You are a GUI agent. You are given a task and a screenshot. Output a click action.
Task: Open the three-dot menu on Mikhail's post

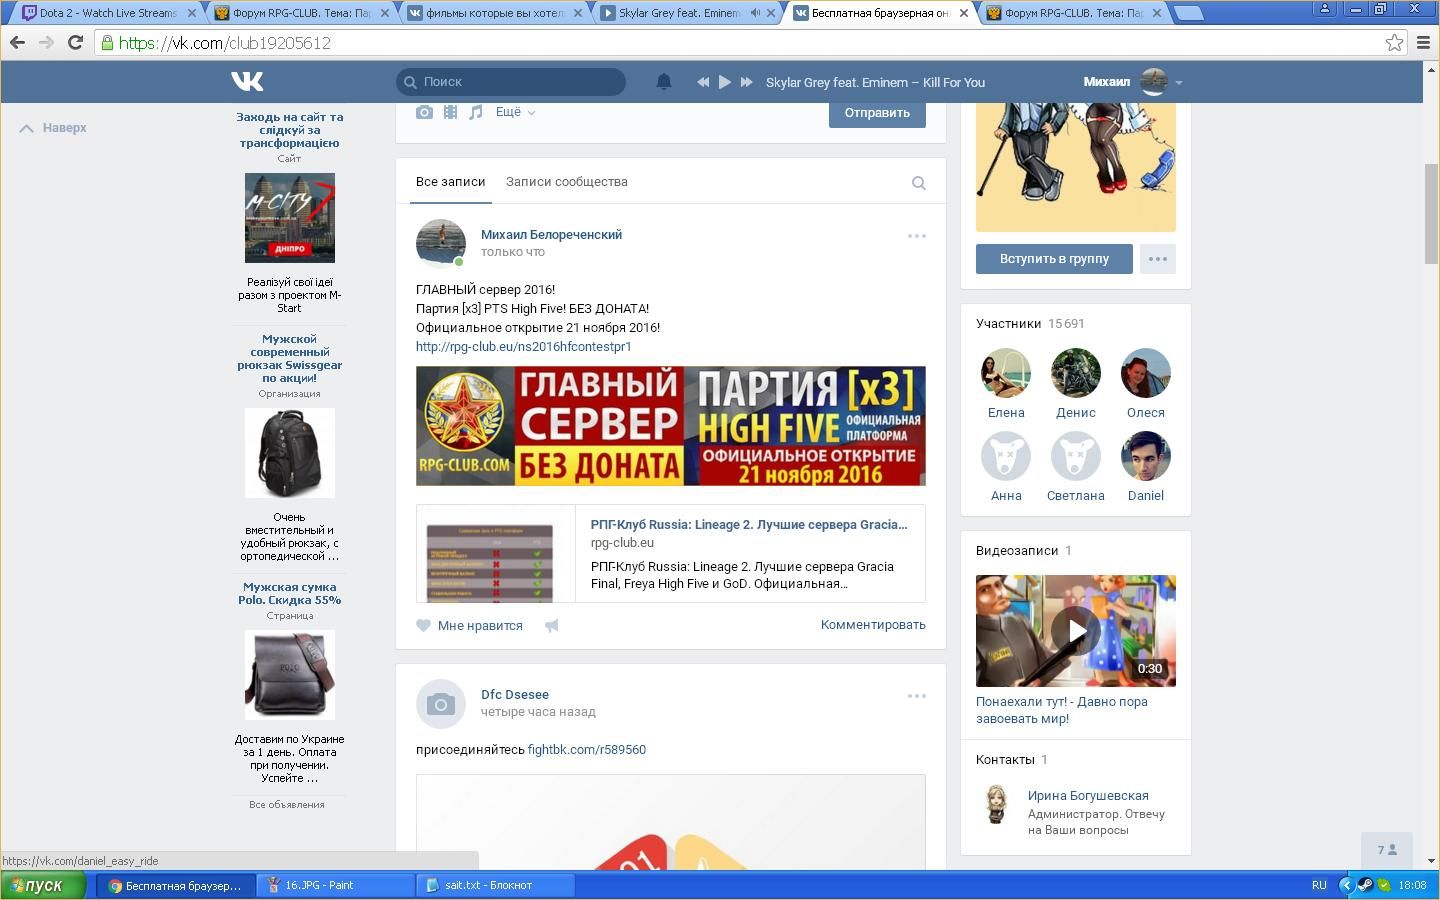click(x=916, y=236)
